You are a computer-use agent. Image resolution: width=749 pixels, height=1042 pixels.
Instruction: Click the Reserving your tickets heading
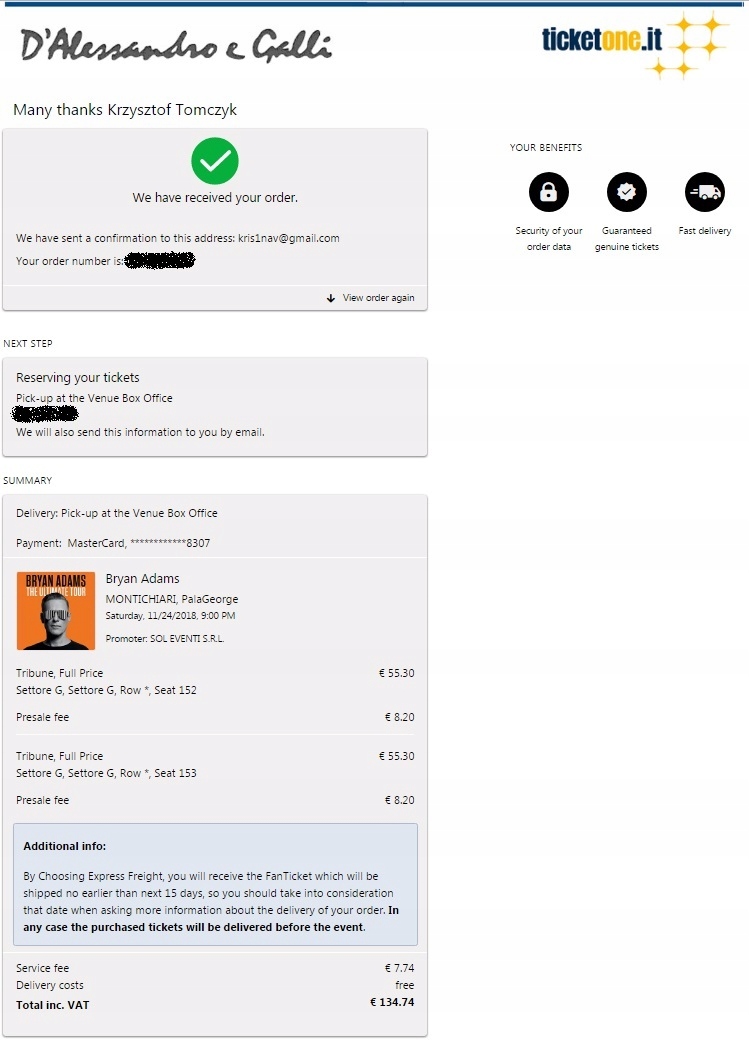78,378
